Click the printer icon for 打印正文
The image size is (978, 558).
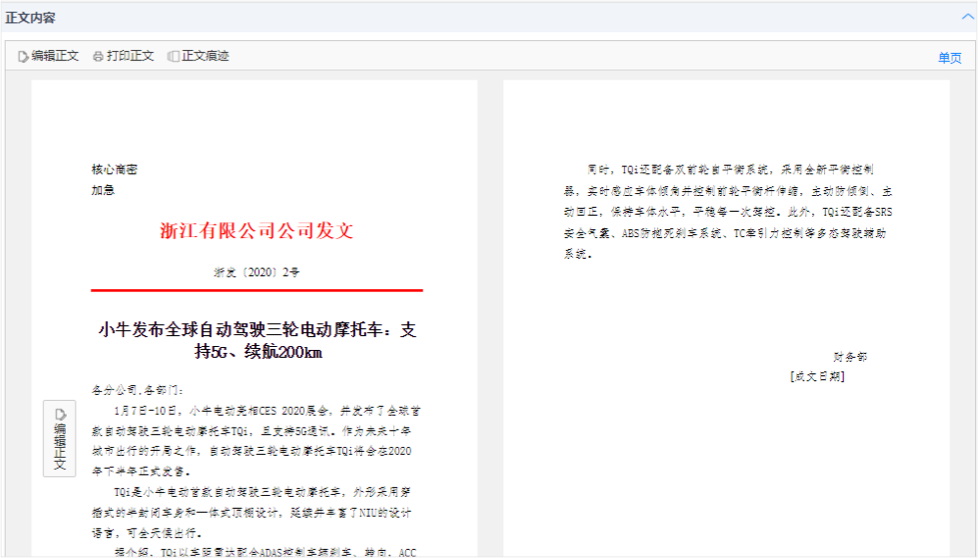(98, 57)
